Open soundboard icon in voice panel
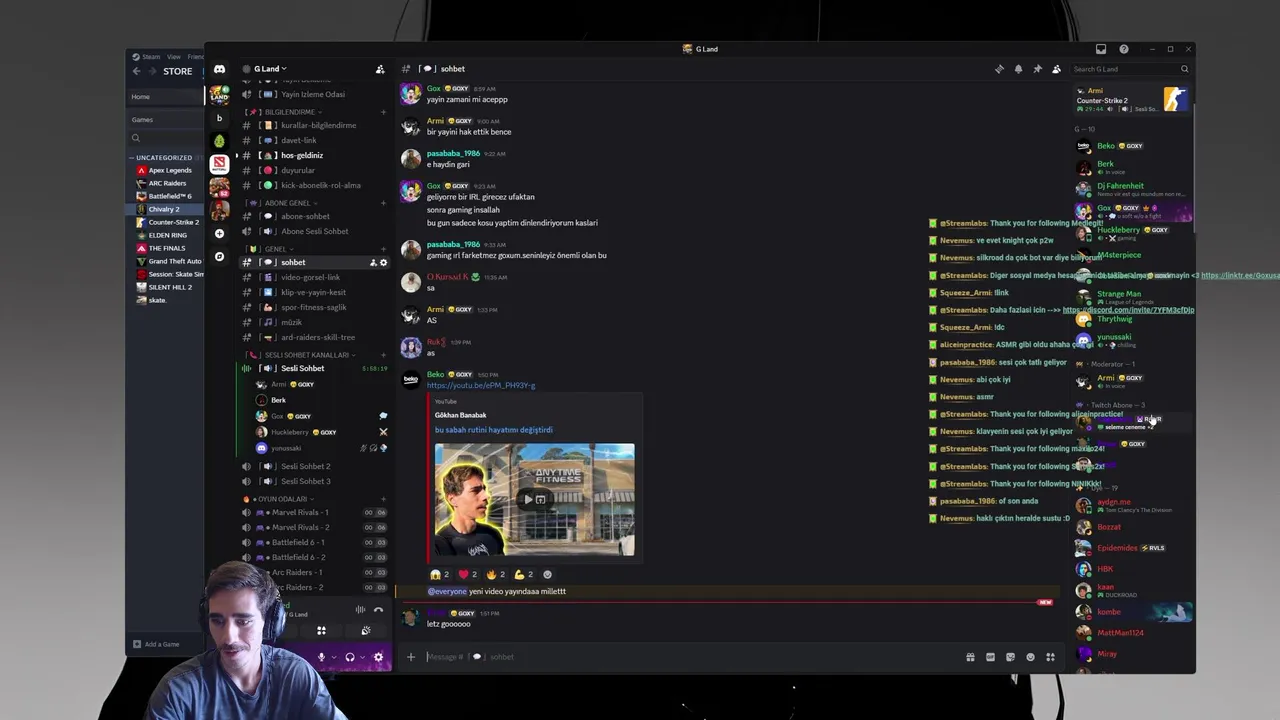The width and height of the screenshot is (1280, 720). 366,631
